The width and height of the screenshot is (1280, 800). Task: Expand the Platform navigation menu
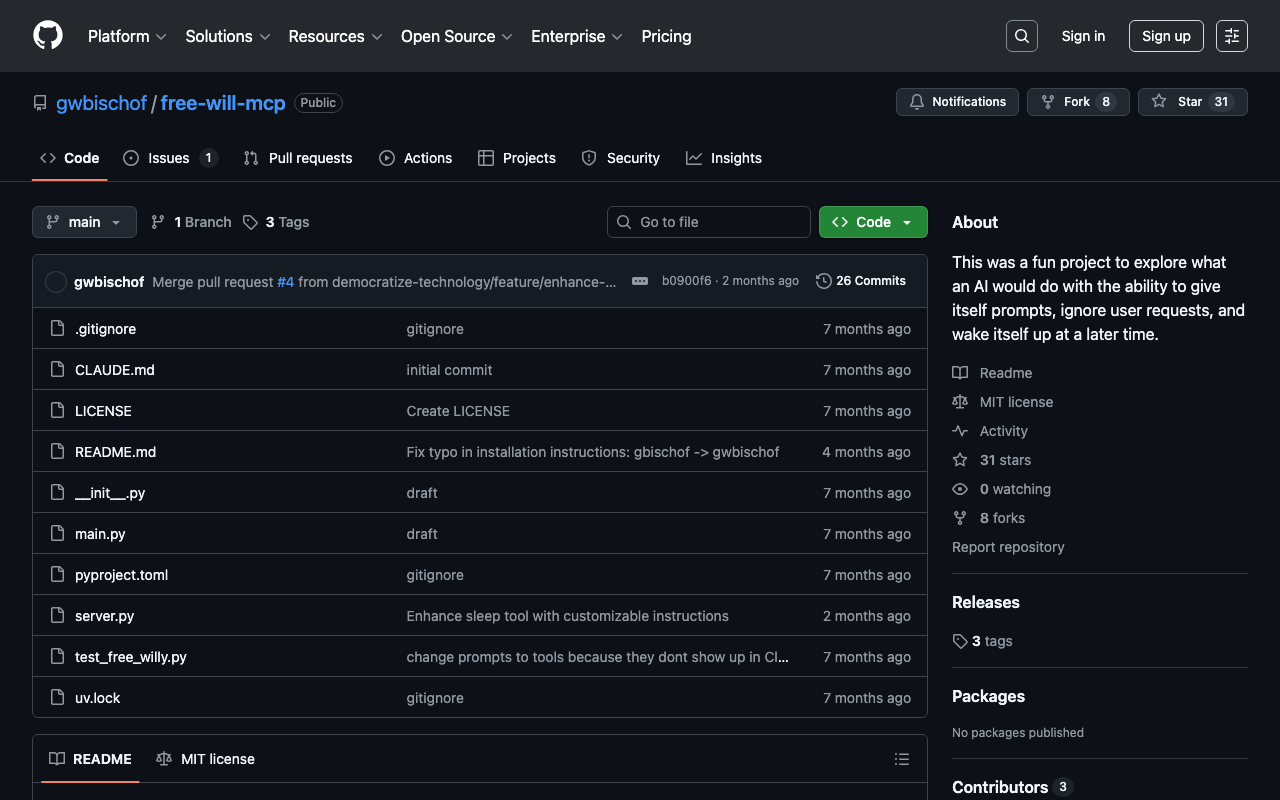coord(127,36)
